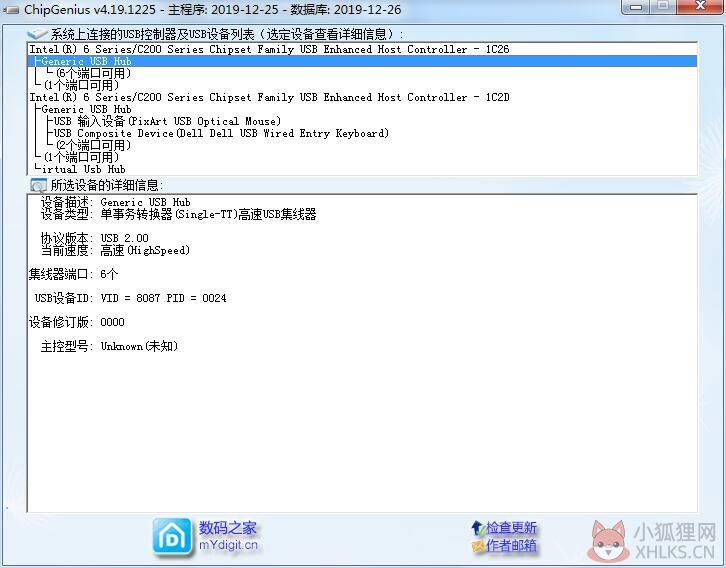This screenshot has width=726, height=568.
Task: Click the ChipGenius title bar app icon
Action: [11, 9]
